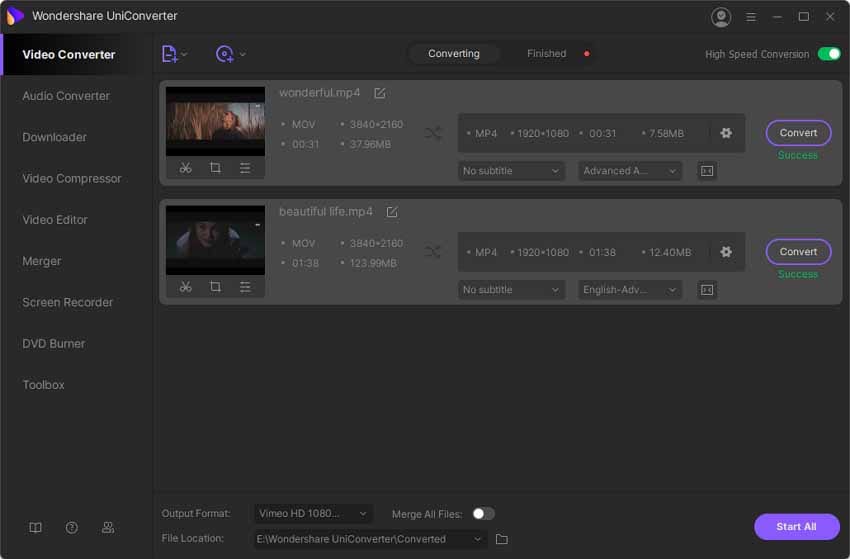
Task: Go to Downloader section
Action: coord(54,137)
